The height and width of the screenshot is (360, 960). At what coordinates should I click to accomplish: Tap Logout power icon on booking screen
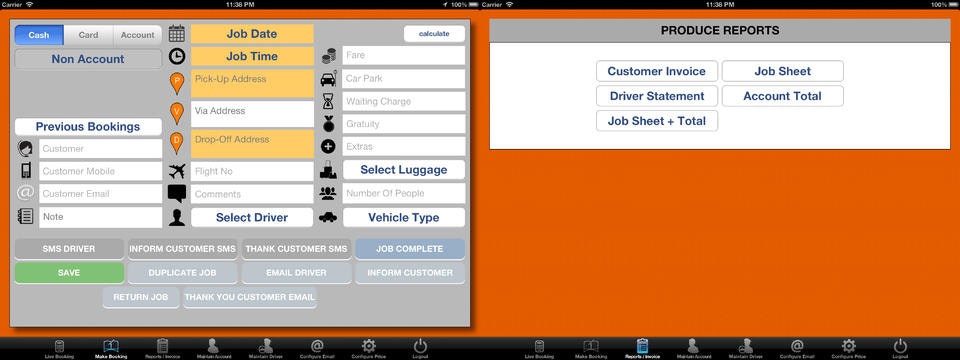tap(420, 349)
